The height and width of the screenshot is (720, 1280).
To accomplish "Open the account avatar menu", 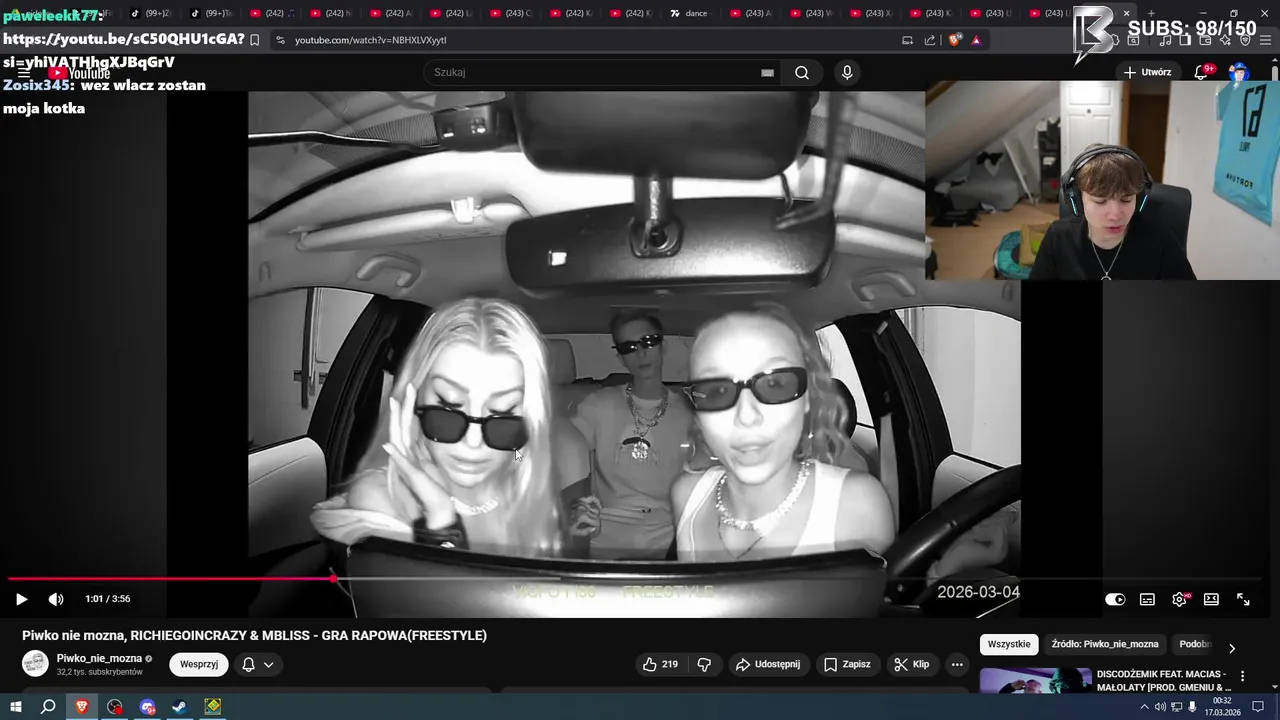I will tap(1239, 72).
